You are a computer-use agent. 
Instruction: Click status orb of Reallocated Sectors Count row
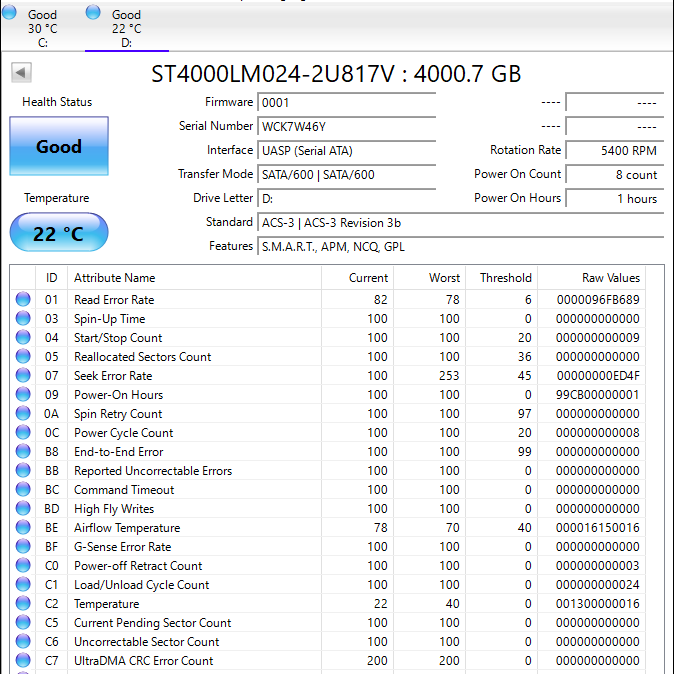[x=23, y=356]
